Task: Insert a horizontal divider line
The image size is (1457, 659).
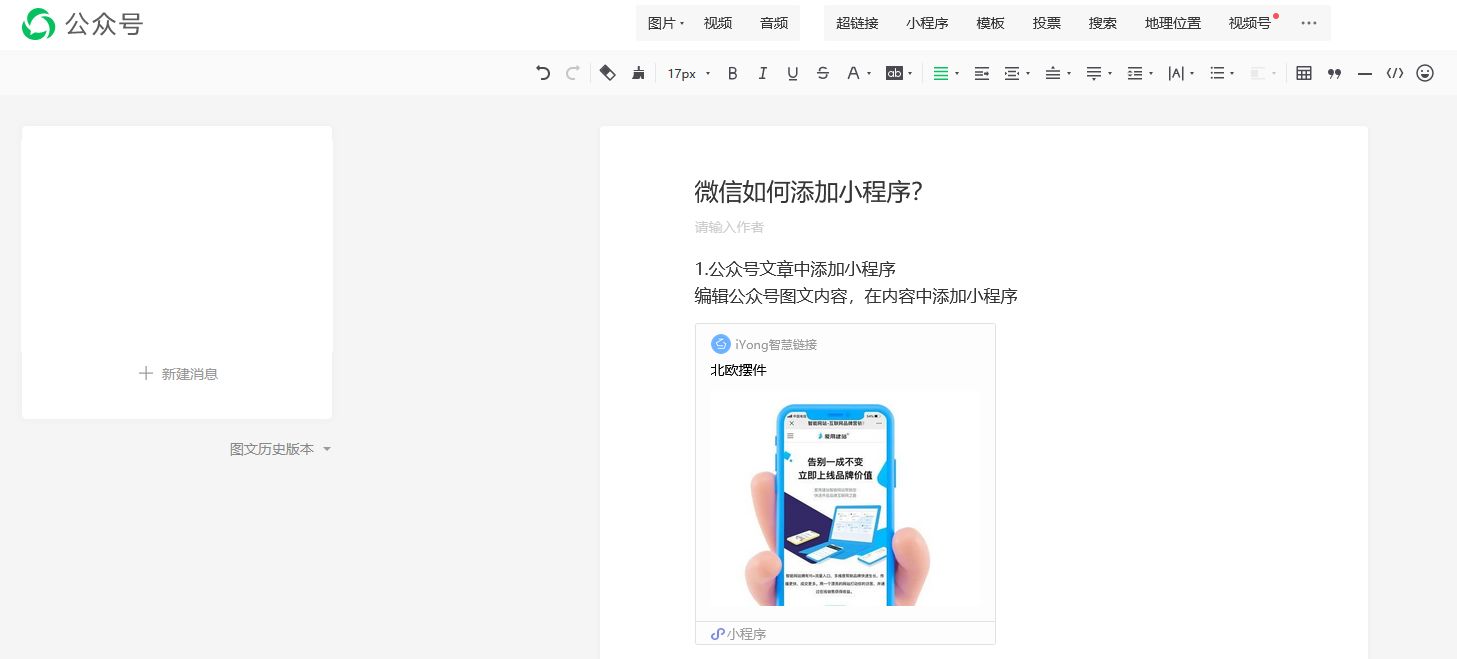Action: pos(1364,72)
